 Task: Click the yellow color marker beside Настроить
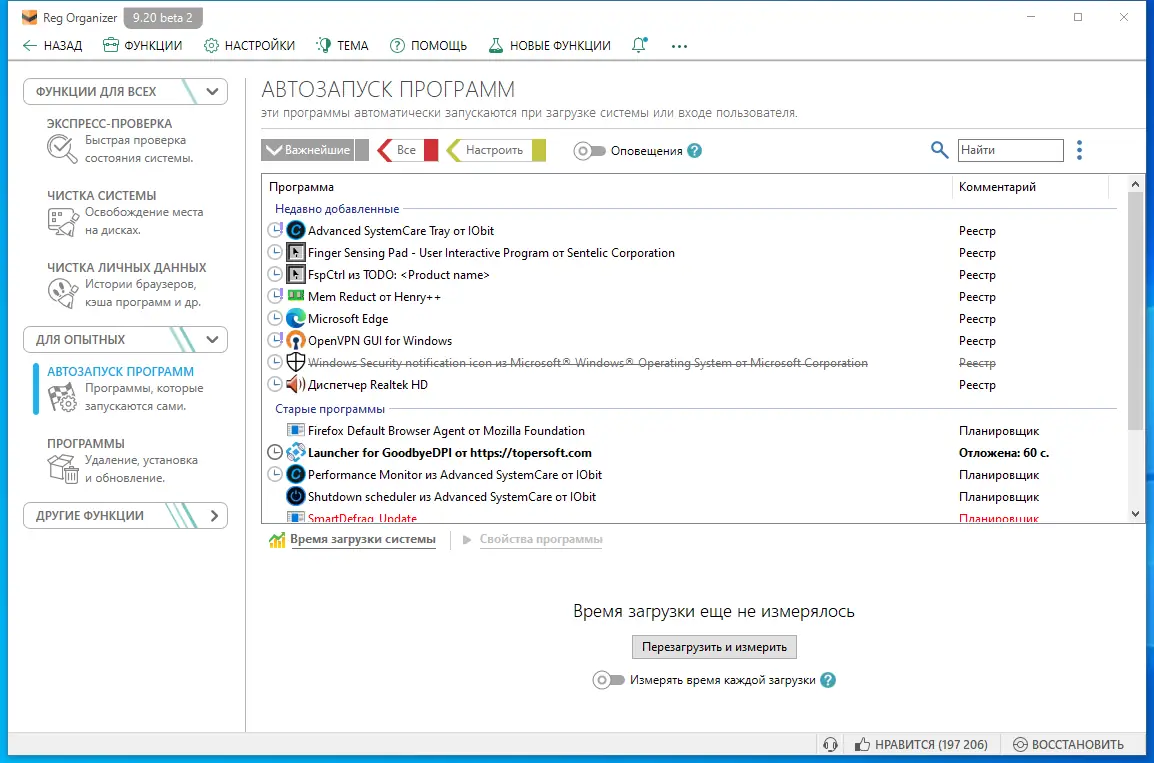539,150
